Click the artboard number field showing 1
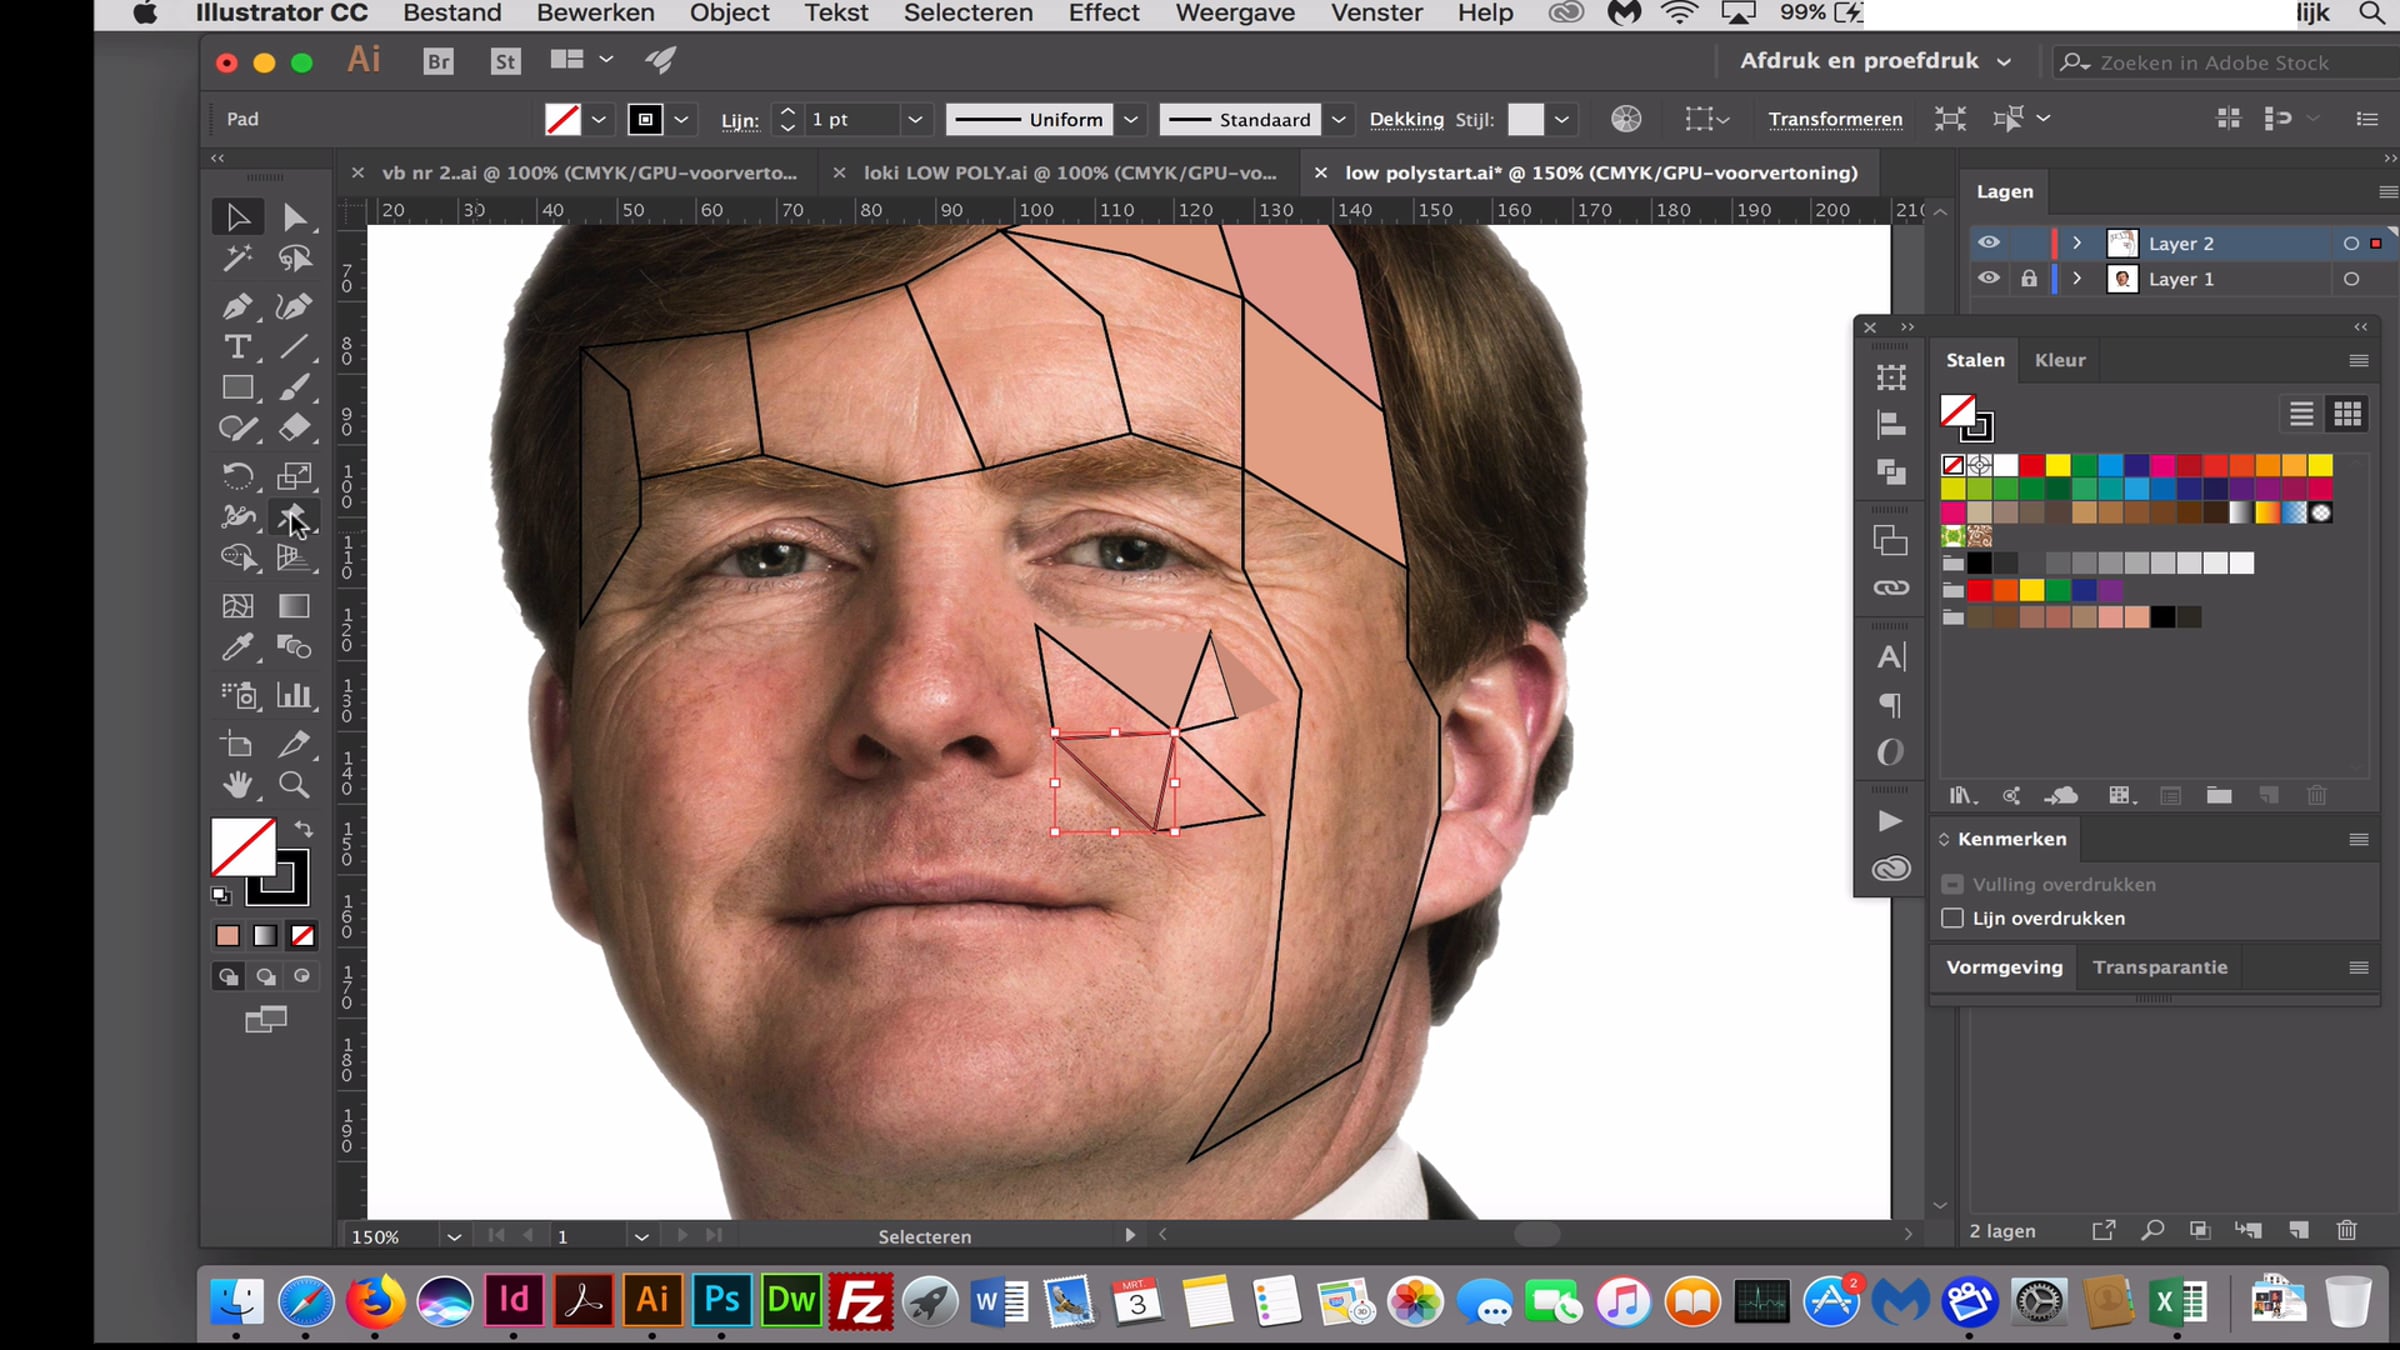Image resolution: width=2400 pixels, height=1350 pixels. coord(590,1237)
